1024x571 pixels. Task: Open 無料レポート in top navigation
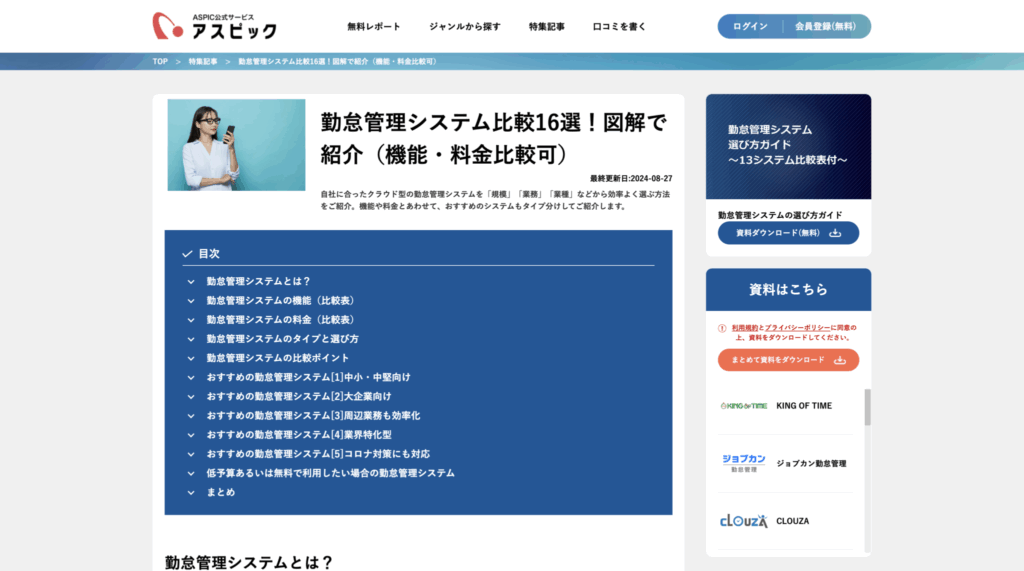click(374, 26)
